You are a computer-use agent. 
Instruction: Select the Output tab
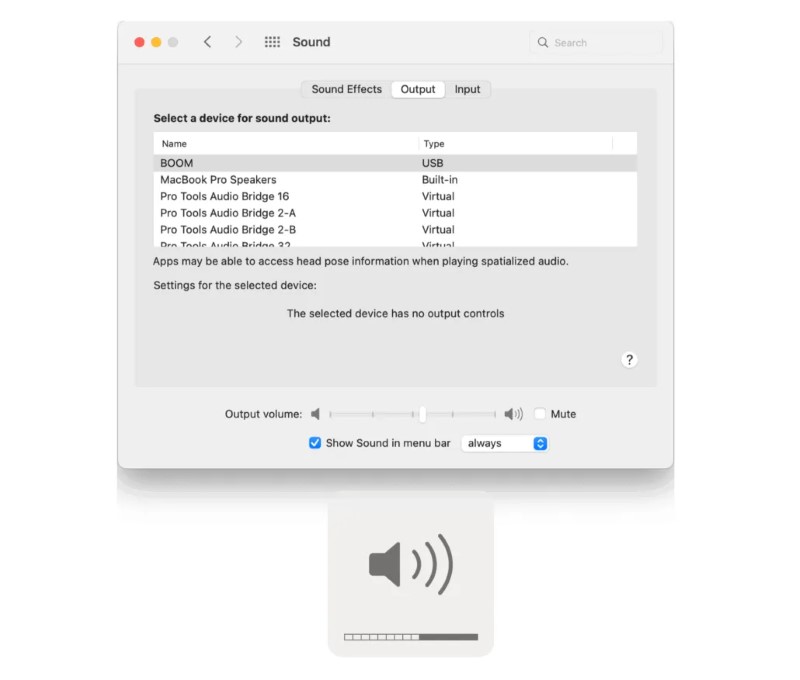pos(418,89)
